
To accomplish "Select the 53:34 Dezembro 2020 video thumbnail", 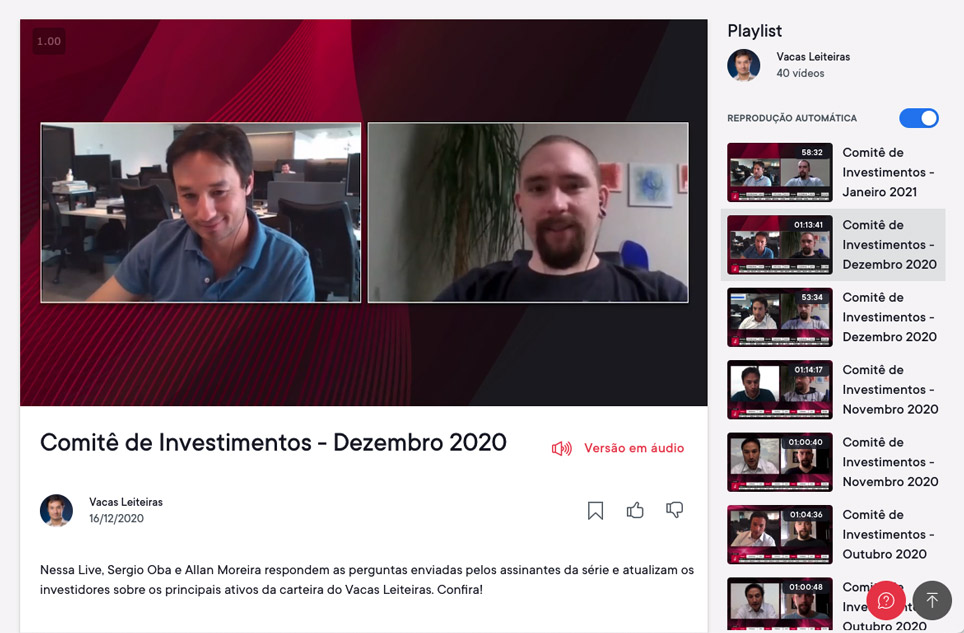I will (780, 317).
